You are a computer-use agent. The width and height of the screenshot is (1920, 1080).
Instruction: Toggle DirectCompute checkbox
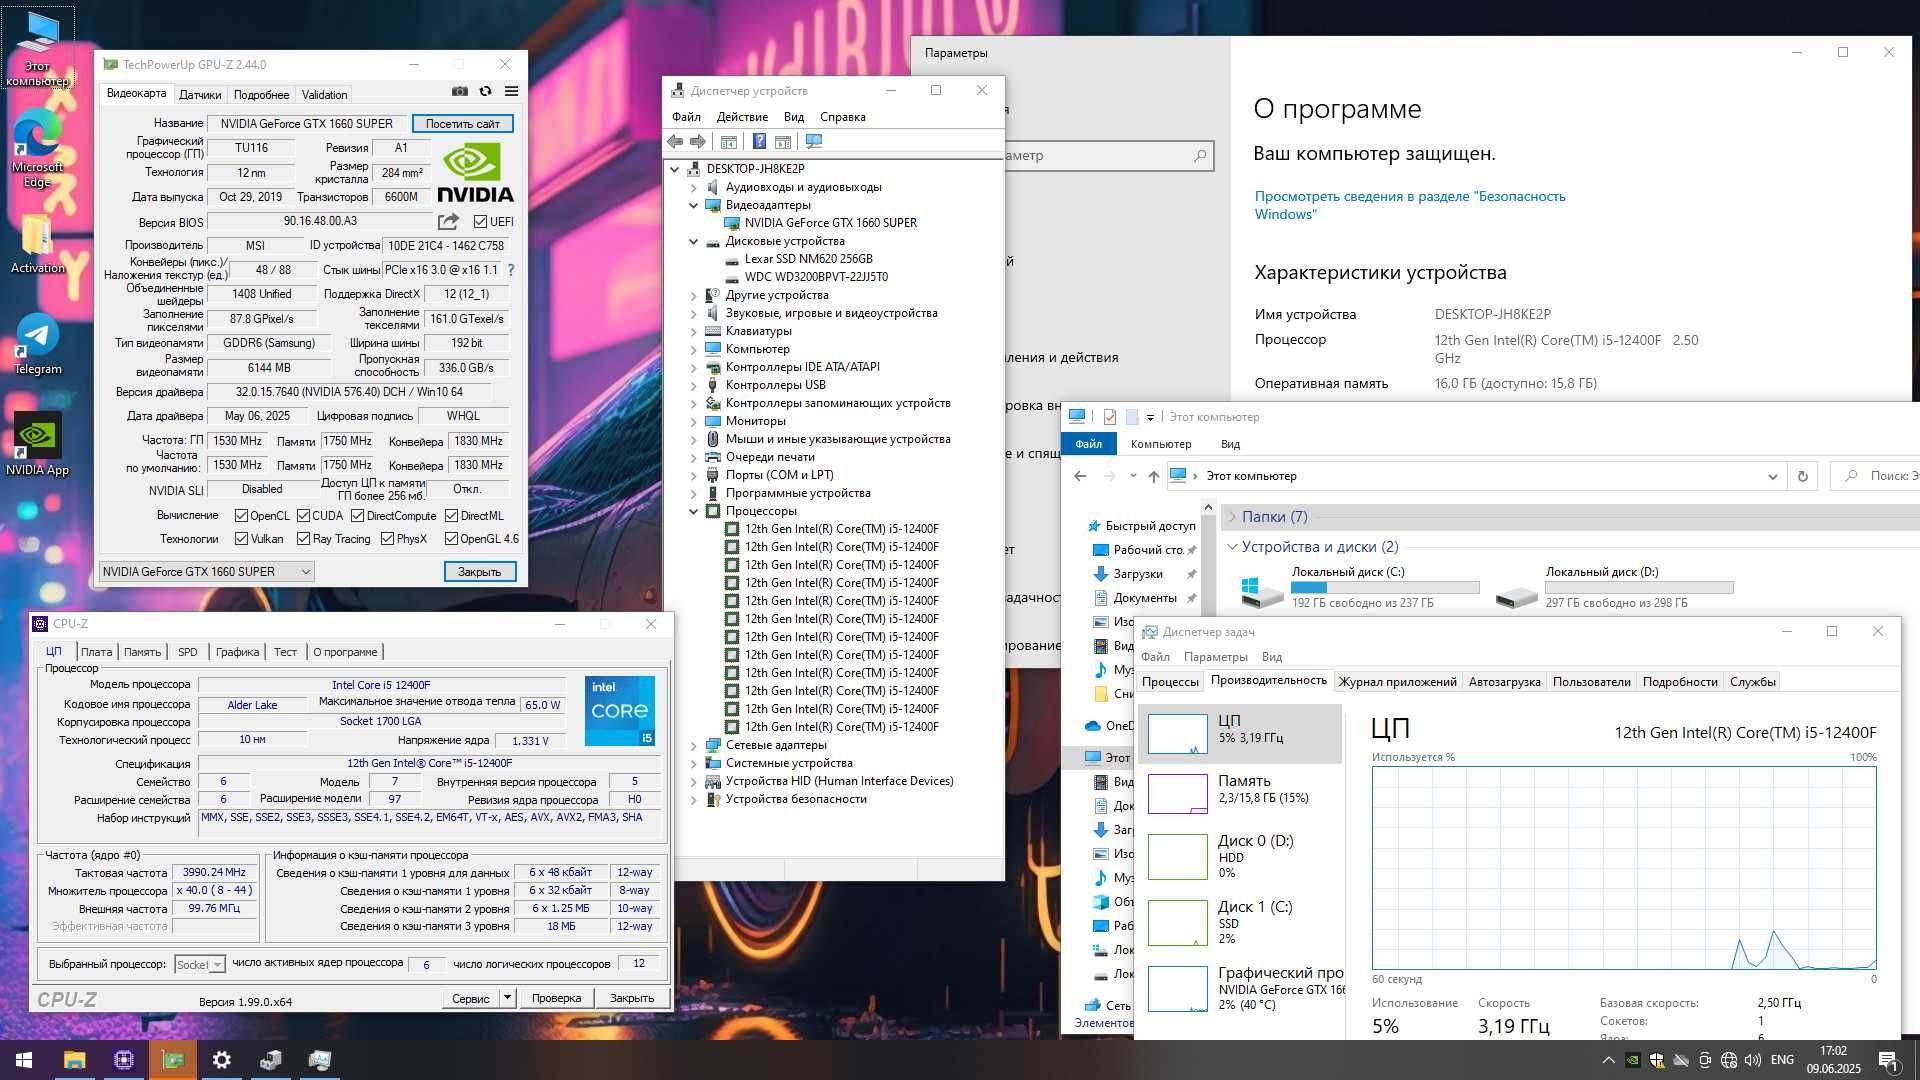tap(357, 516)
